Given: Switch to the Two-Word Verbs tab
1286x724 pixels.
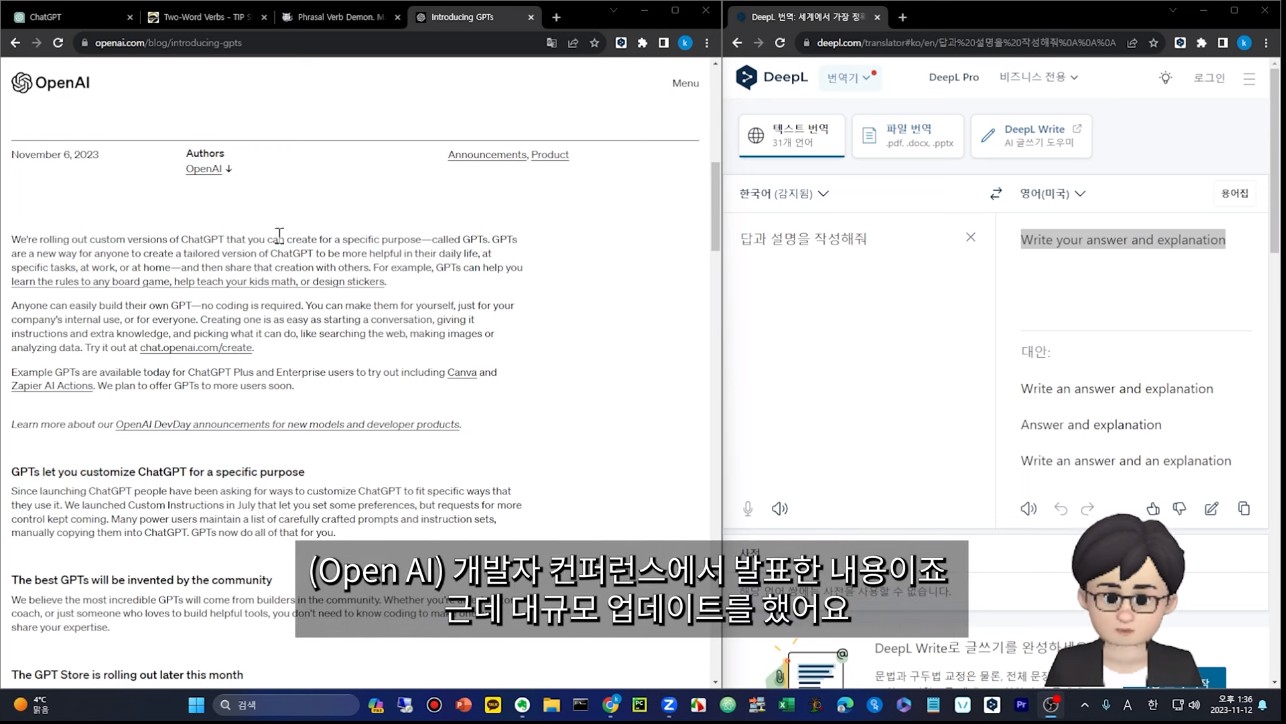Looking at the screenshot, I should (x=206, y=17).
